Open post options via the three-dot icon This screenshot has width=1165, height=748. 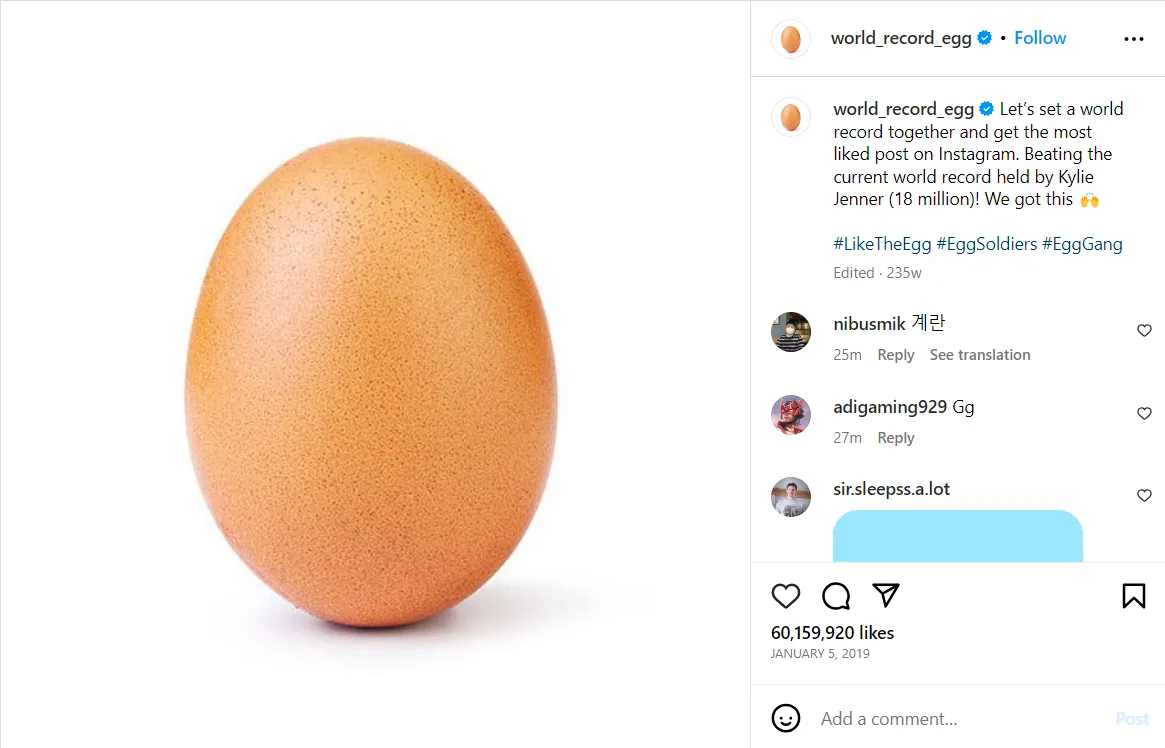click(x=1133, y=38)
